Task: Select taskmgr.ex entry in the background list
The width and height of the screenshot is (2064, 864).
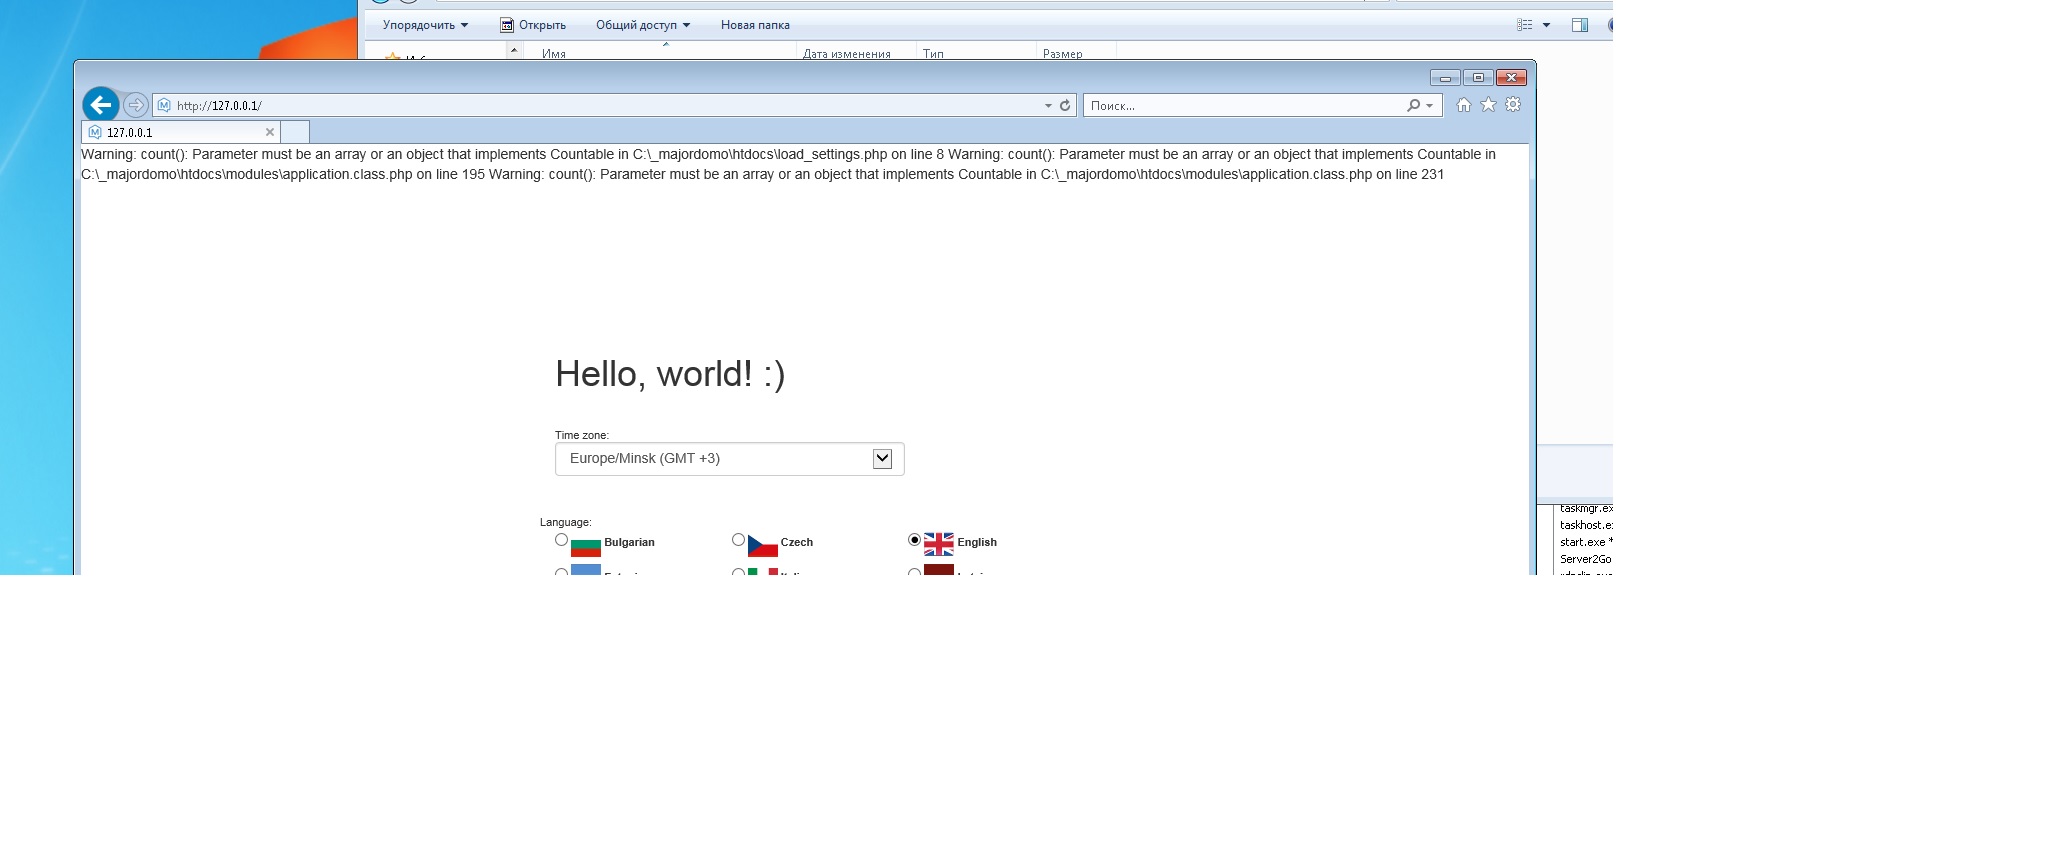Action: click(x=1586, y=508)
